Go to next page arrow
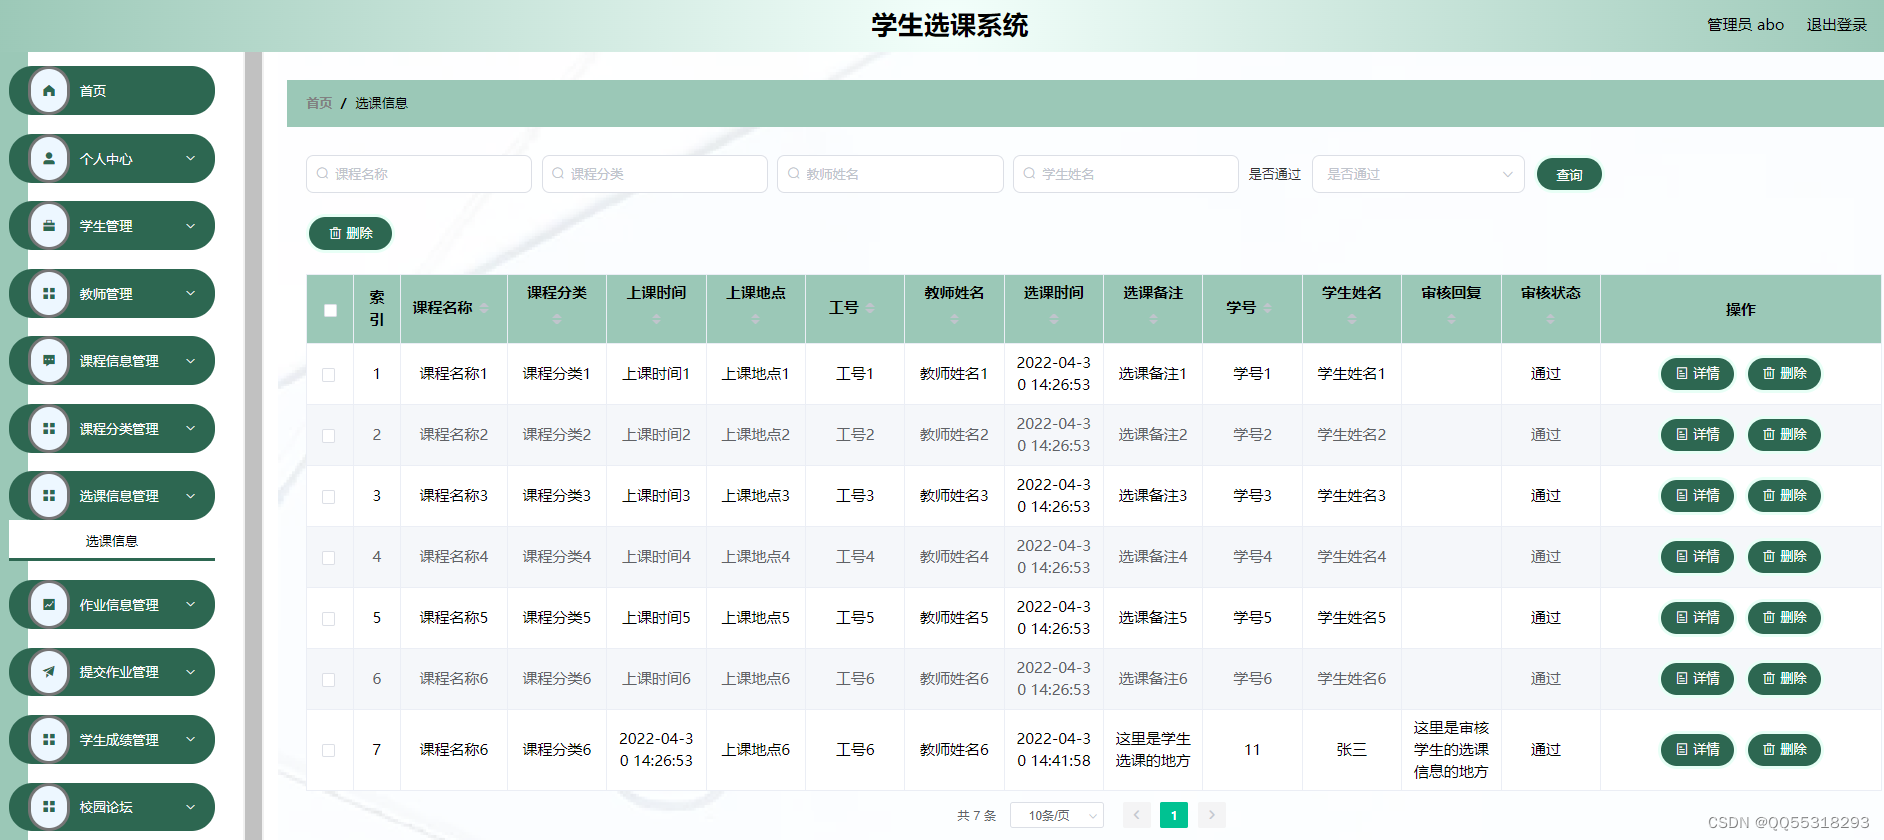 1212,815
